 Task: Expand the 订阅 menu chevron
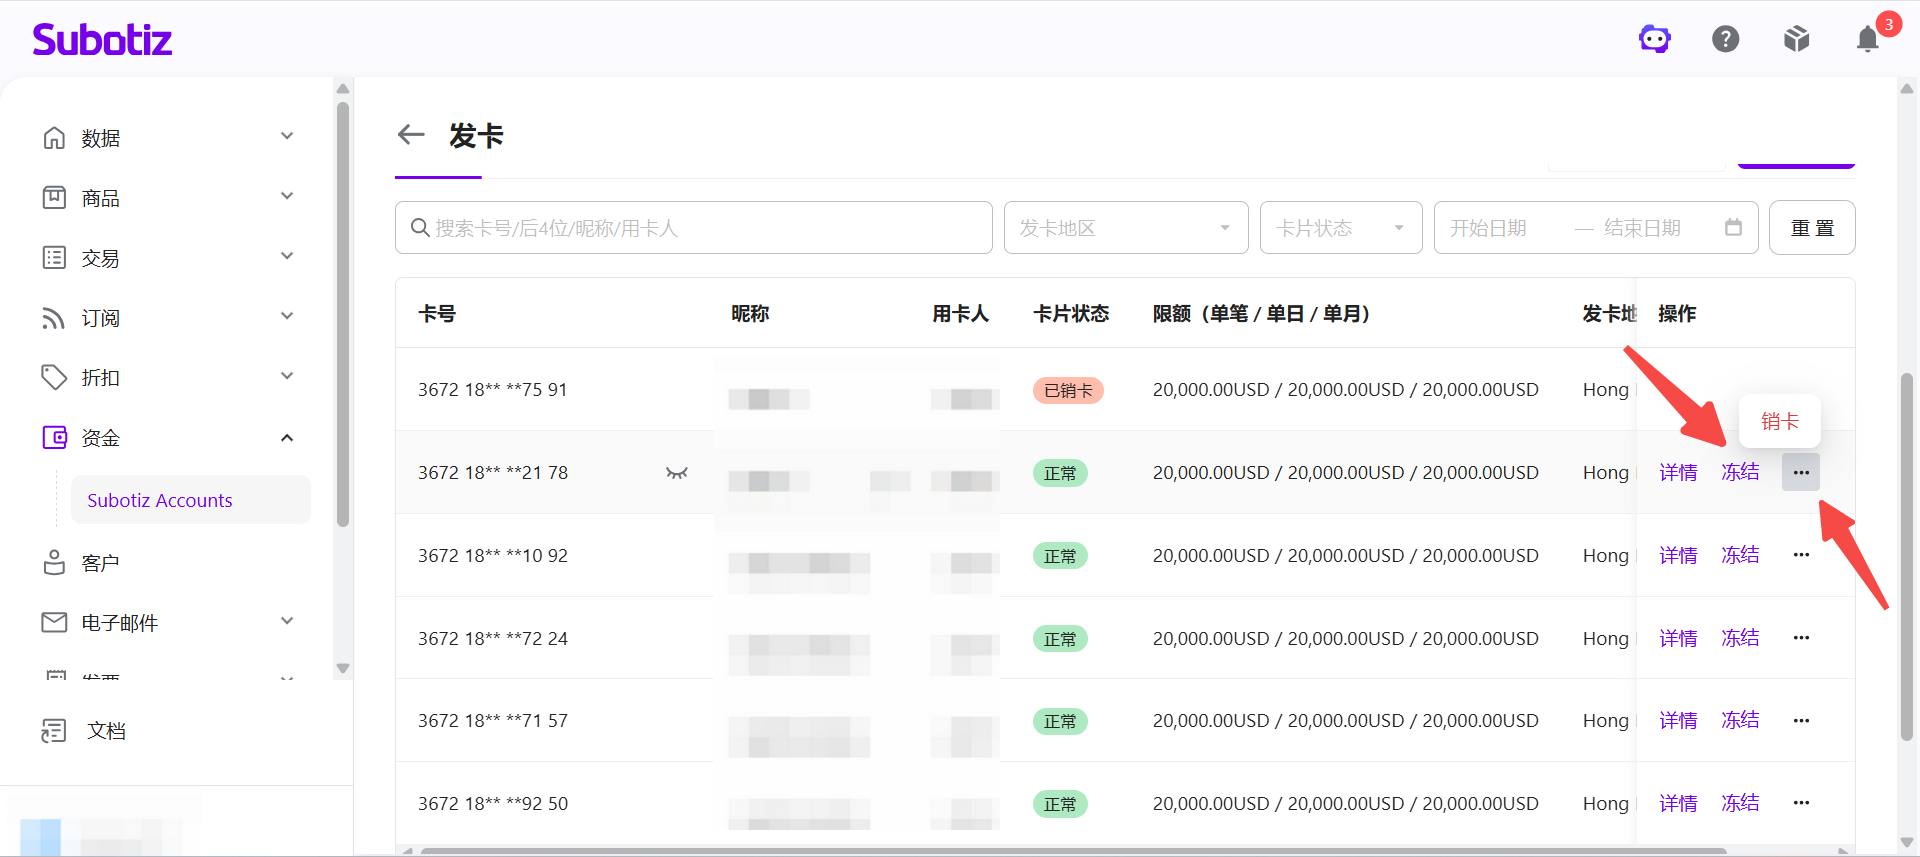287,317
